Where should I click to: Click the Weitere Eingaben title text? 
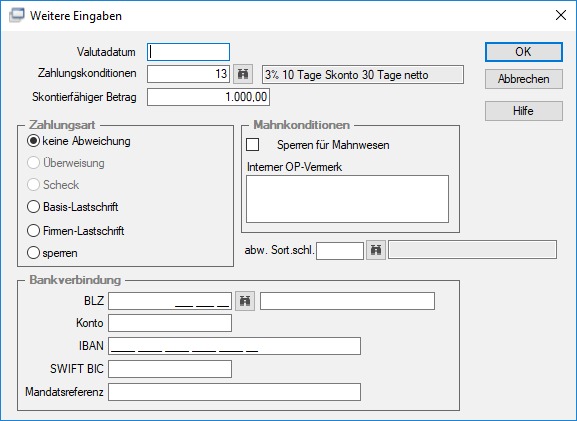(x=76, y=16)
